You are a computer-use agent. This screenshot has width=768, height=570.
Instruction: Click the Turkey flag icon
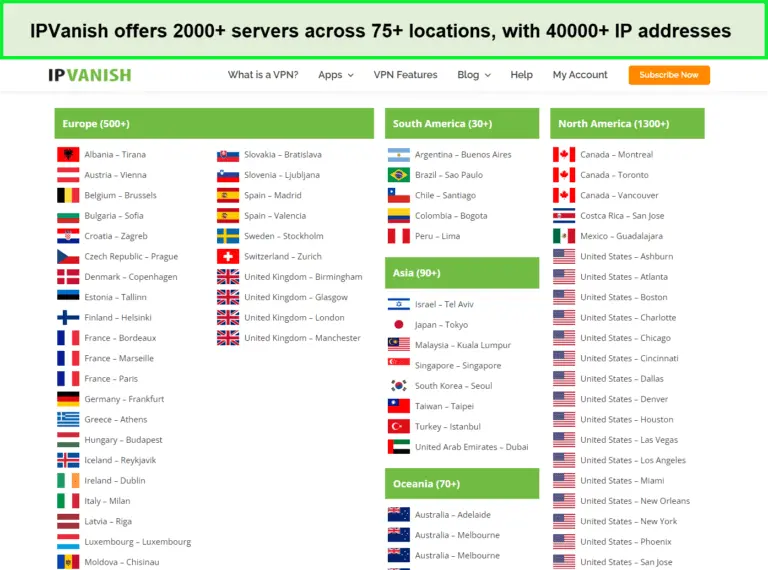point(399,427)
